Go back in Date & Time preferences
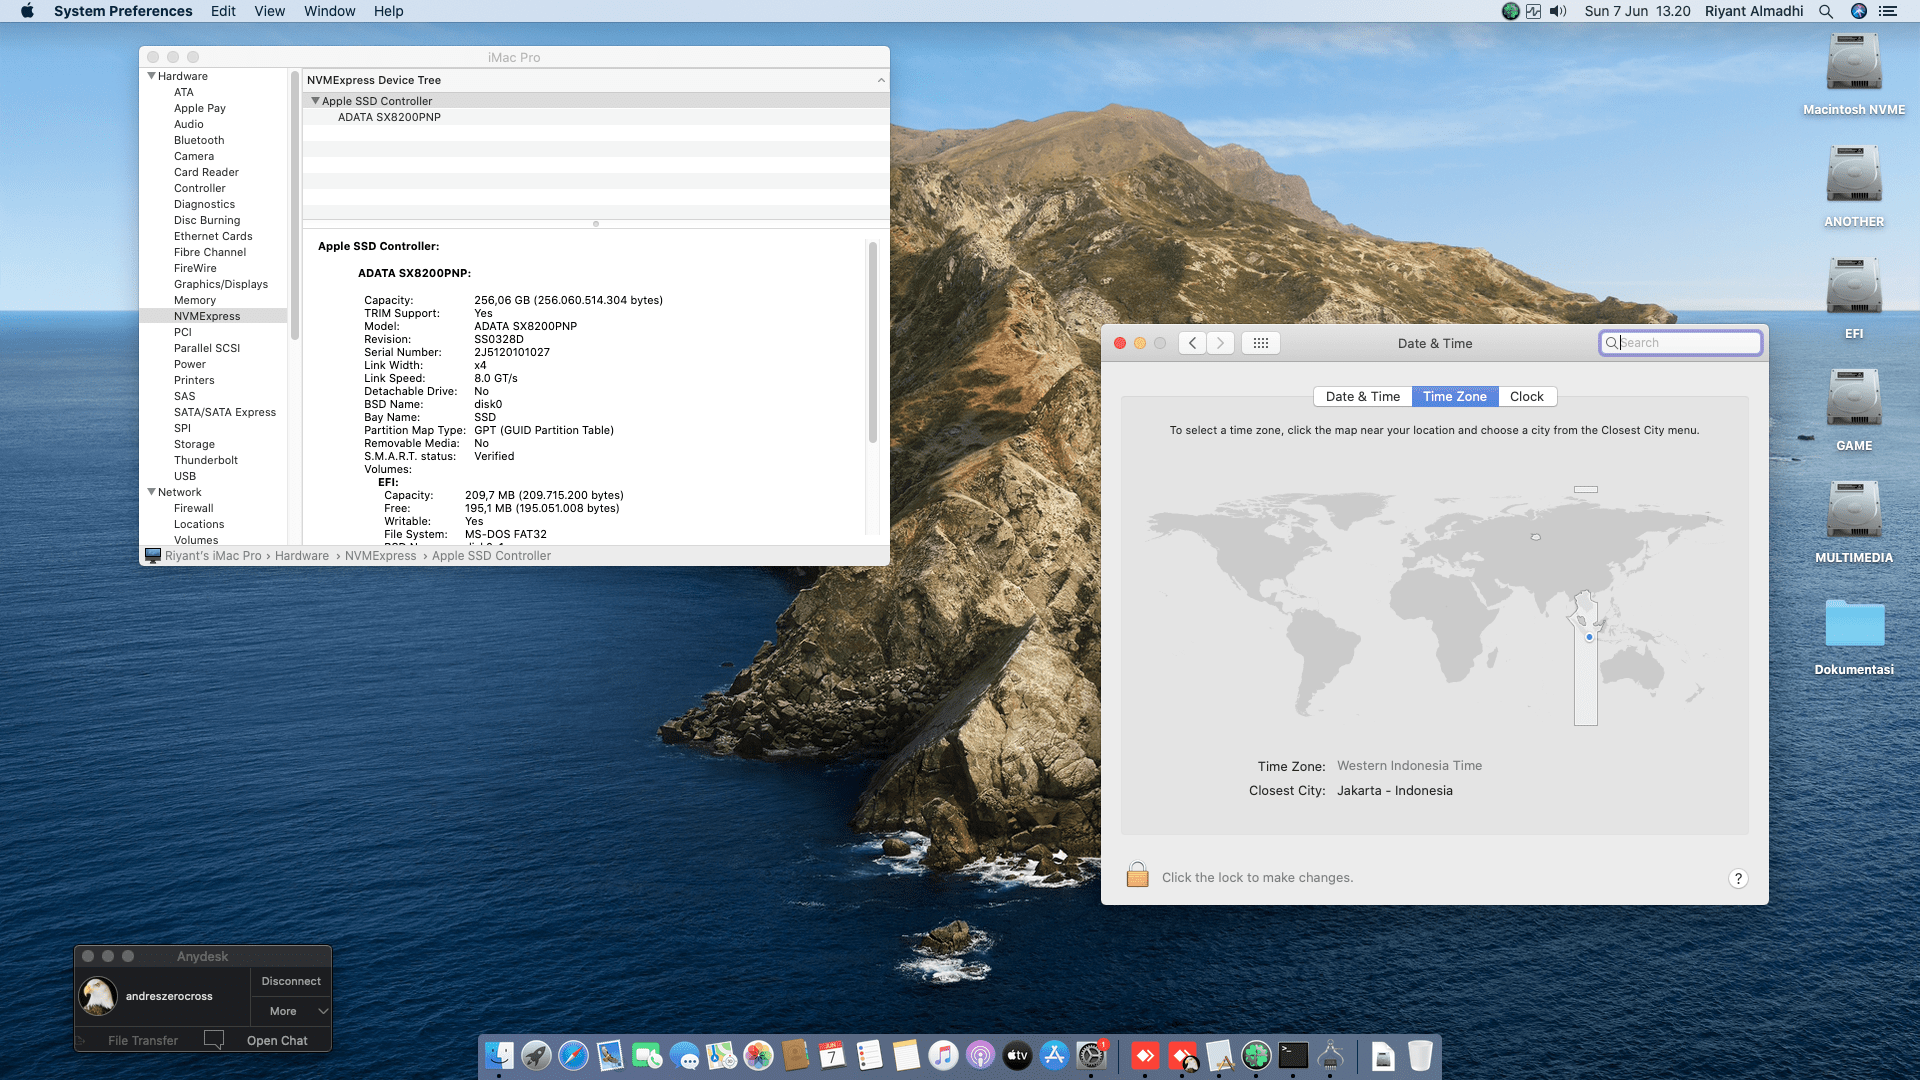This screenshot has width=1920, height=1080. pos(1192,343)
